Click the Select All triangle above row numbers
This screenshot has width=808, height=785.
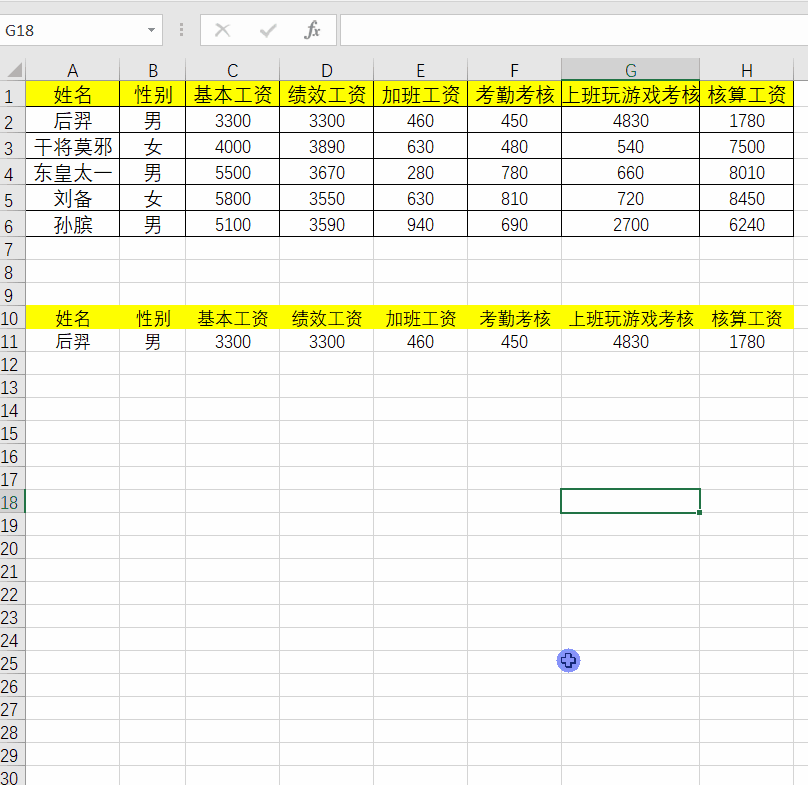pyautogui.click(x=12, y=70)
